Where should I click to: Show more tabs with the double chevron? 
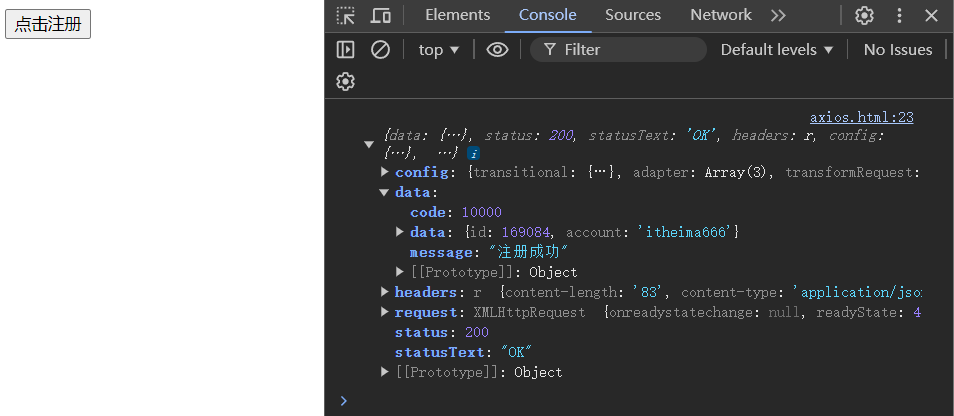[x=778, y=15]
